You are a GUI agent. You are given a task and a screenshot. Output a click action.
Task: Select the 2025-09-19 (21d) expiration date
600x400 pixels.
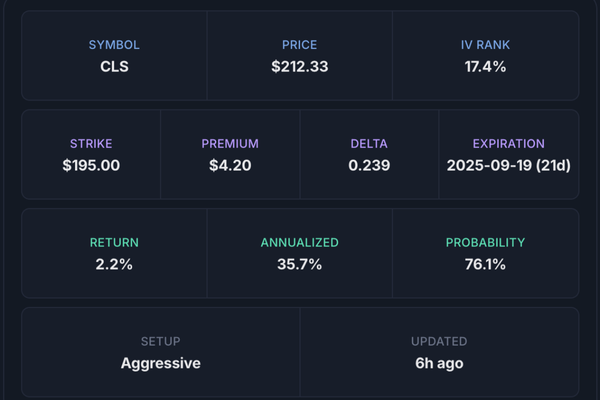pyautogui.click(x=508, y=165)
